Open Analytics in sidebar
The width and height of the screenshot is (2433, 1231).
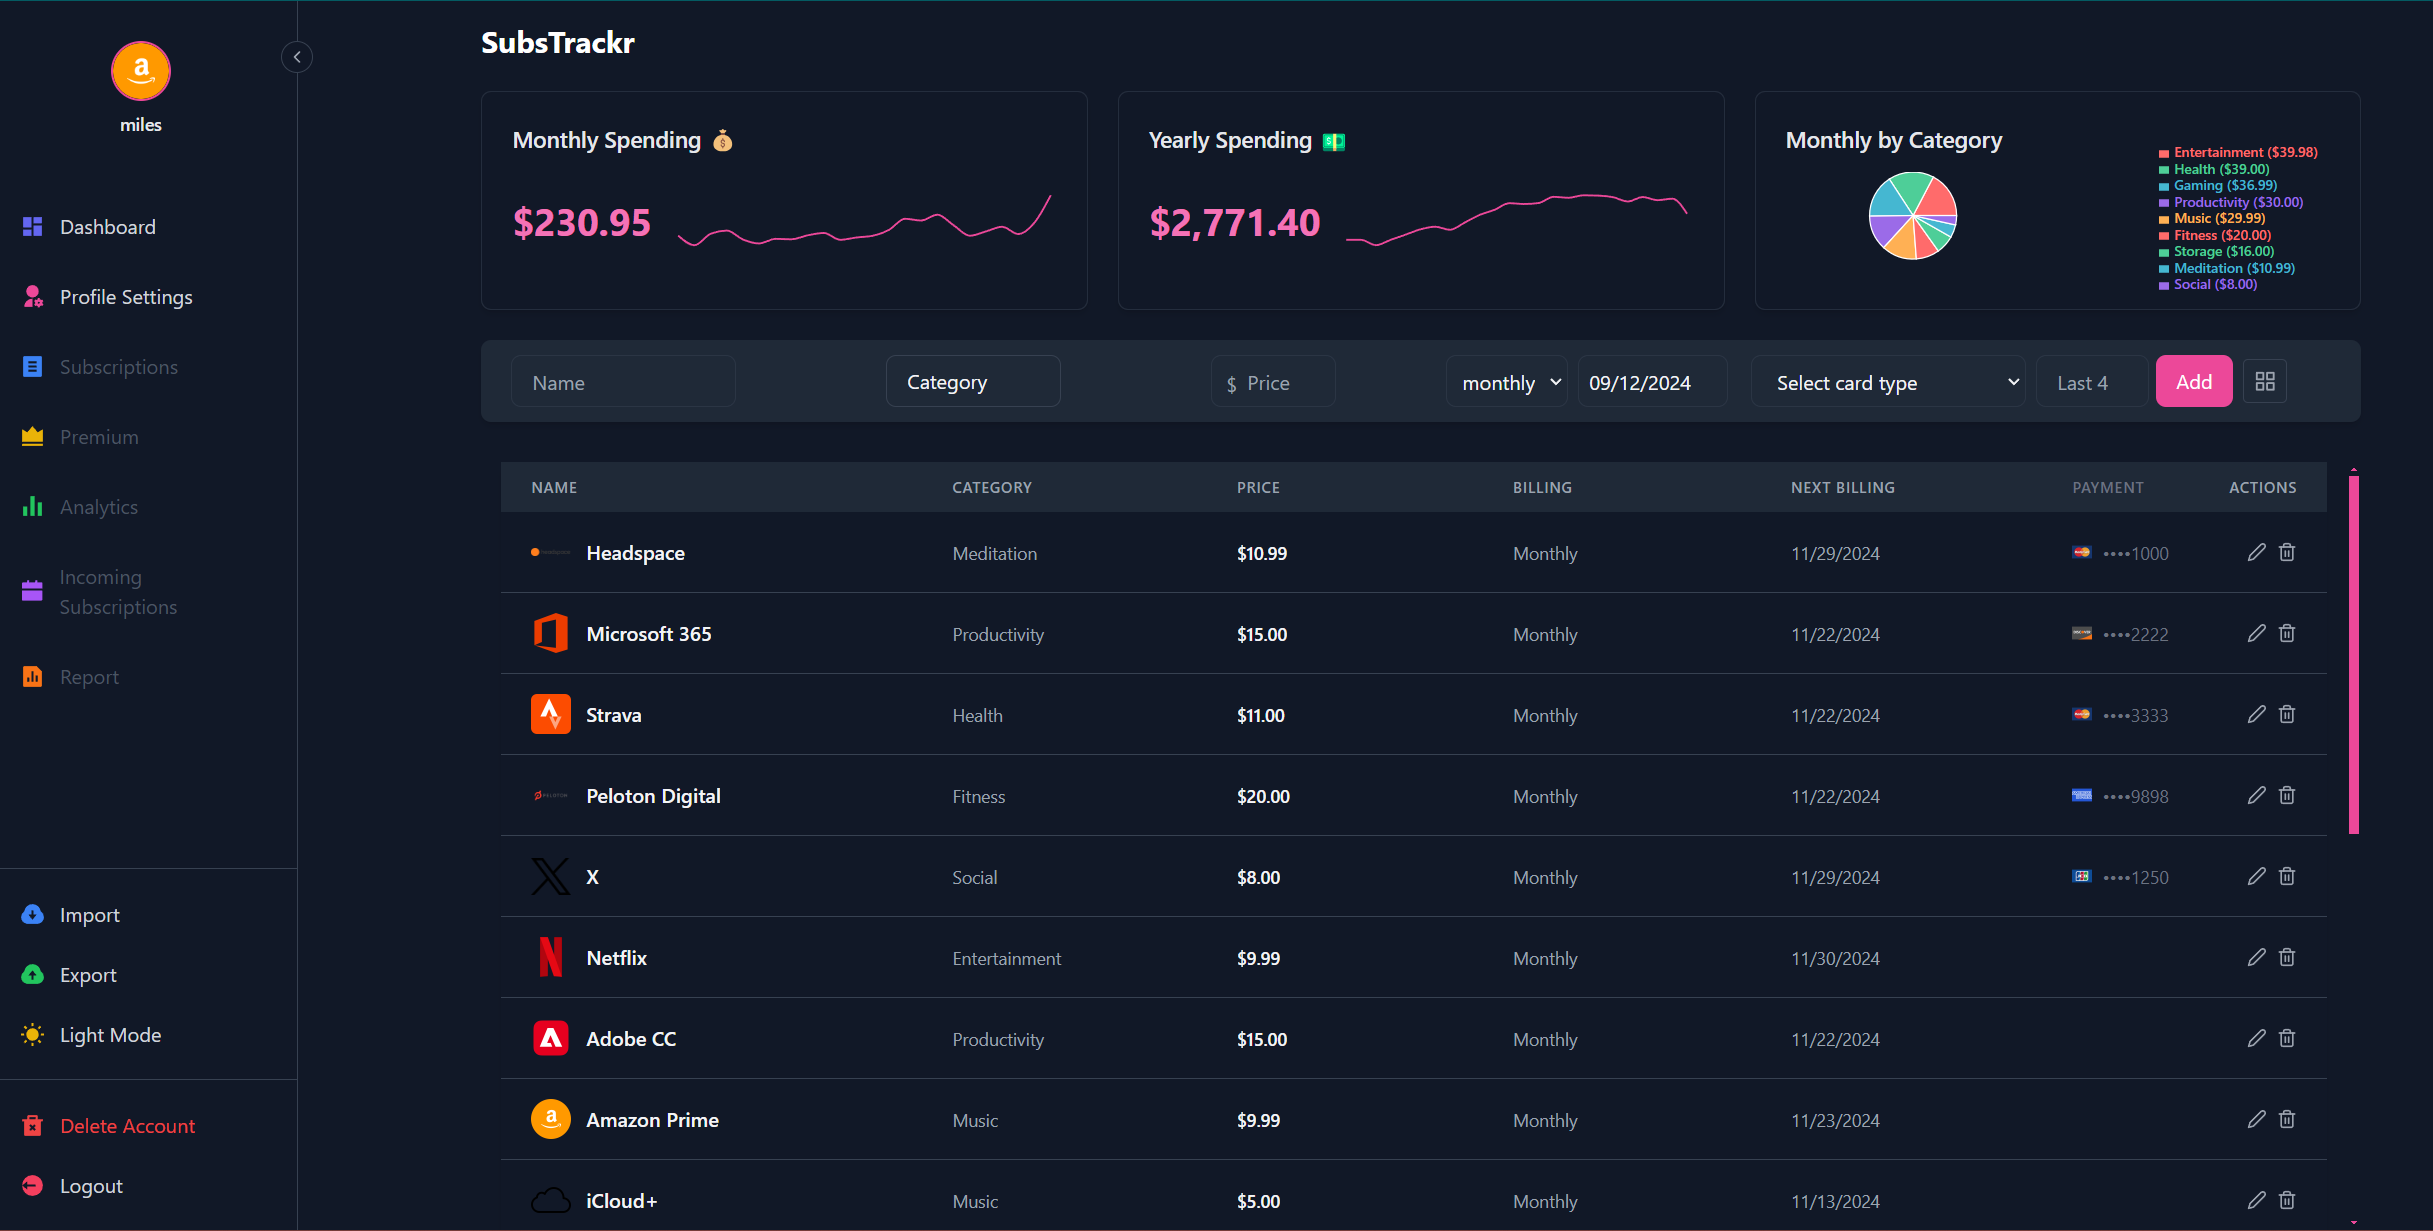click(x=99, y=507)
